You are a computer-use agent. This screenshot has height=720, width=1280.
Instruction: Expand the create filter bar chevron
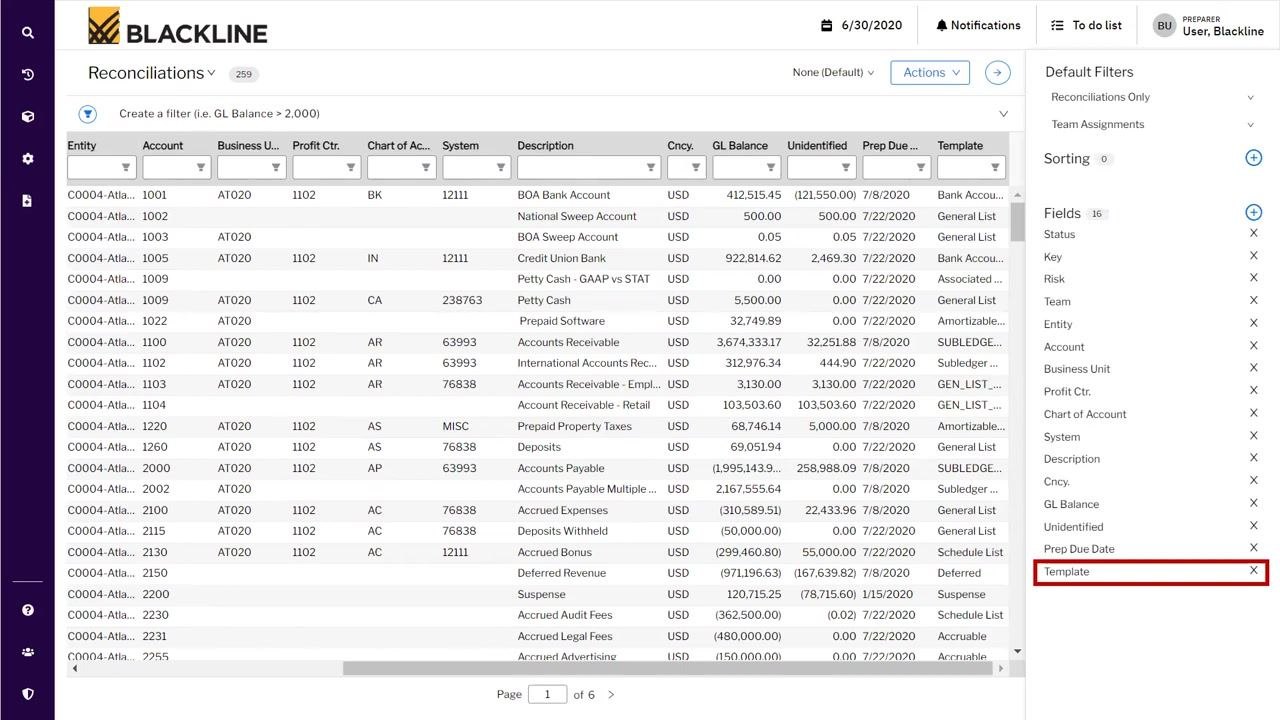[1003, 114]
